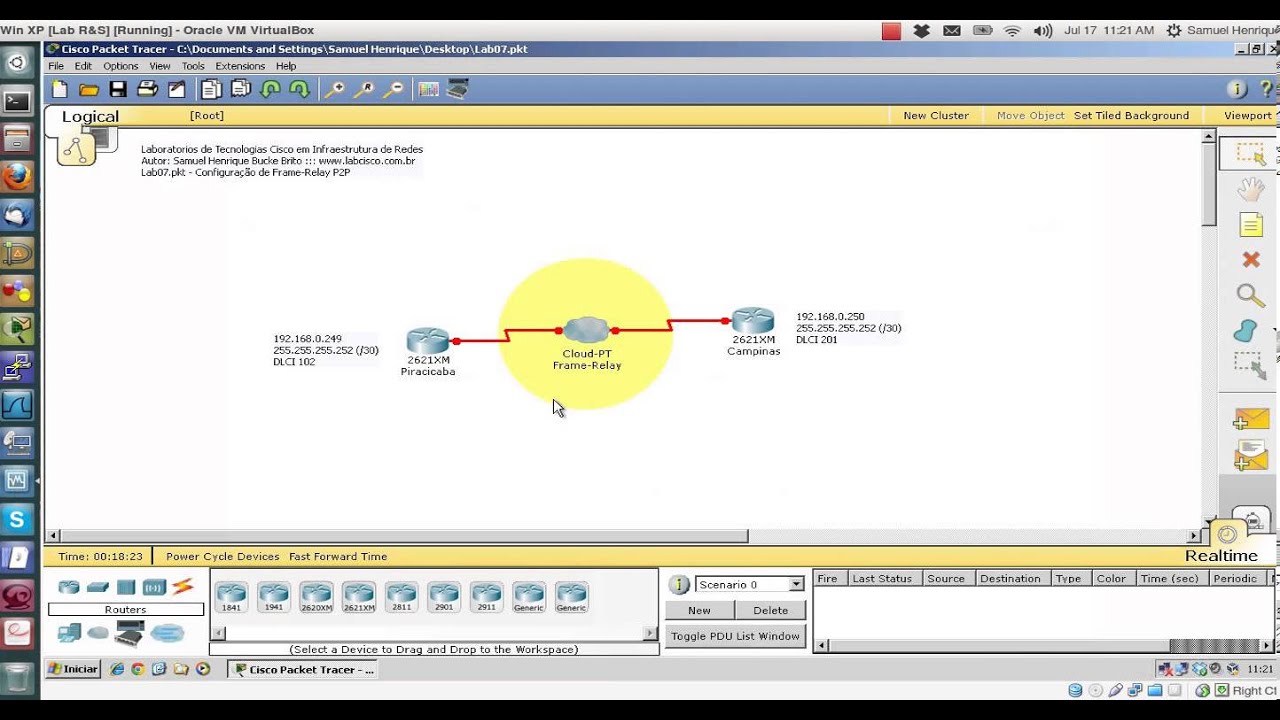
Task: Save the lab with the floppy icon
Action: tap(118, 89)
